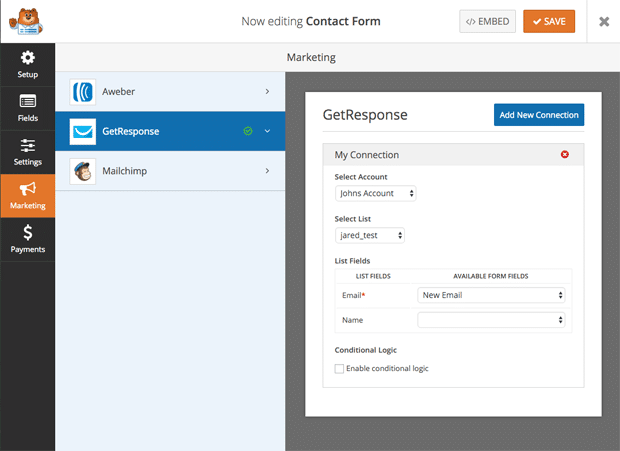Screen dimensions: 620x451
Task: Click the Name field label in the table
Action: coord(352,320)
